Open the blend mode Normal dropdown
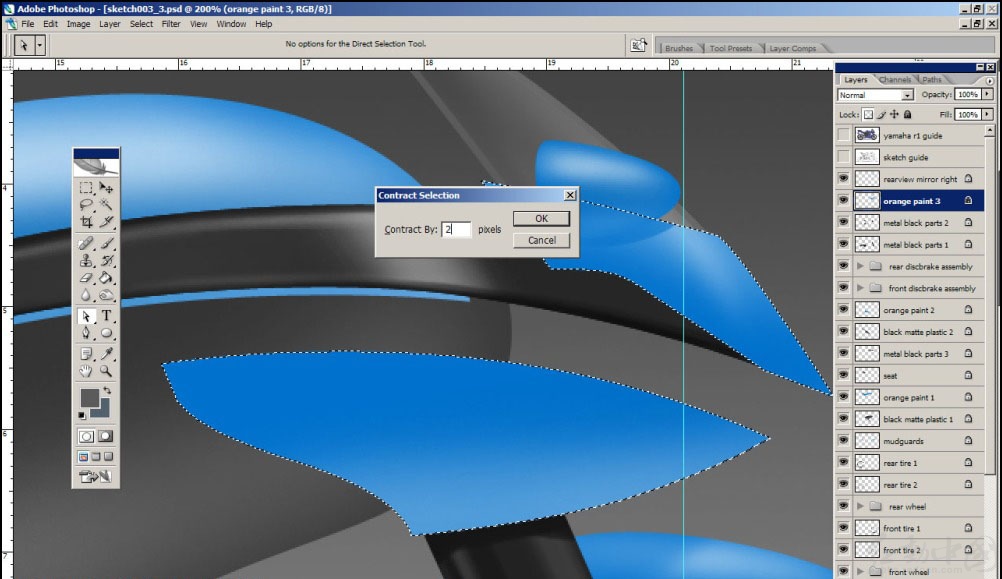Viewport: 1002px width, 579px height. 875,95
